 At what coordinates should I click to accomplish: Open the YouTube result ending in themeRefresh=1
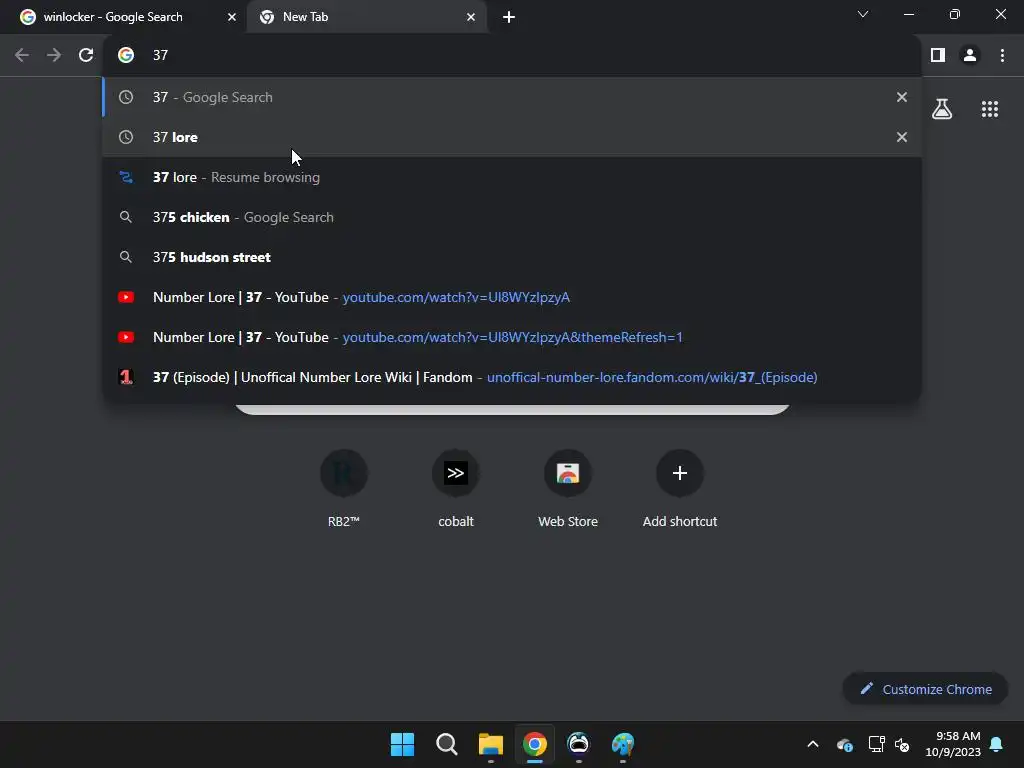point(512,337)
